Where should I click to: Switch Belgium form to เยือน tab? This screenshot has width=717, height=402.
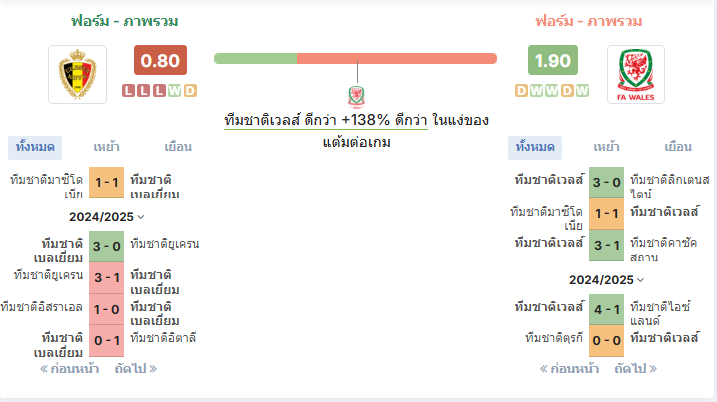(178, 147)
